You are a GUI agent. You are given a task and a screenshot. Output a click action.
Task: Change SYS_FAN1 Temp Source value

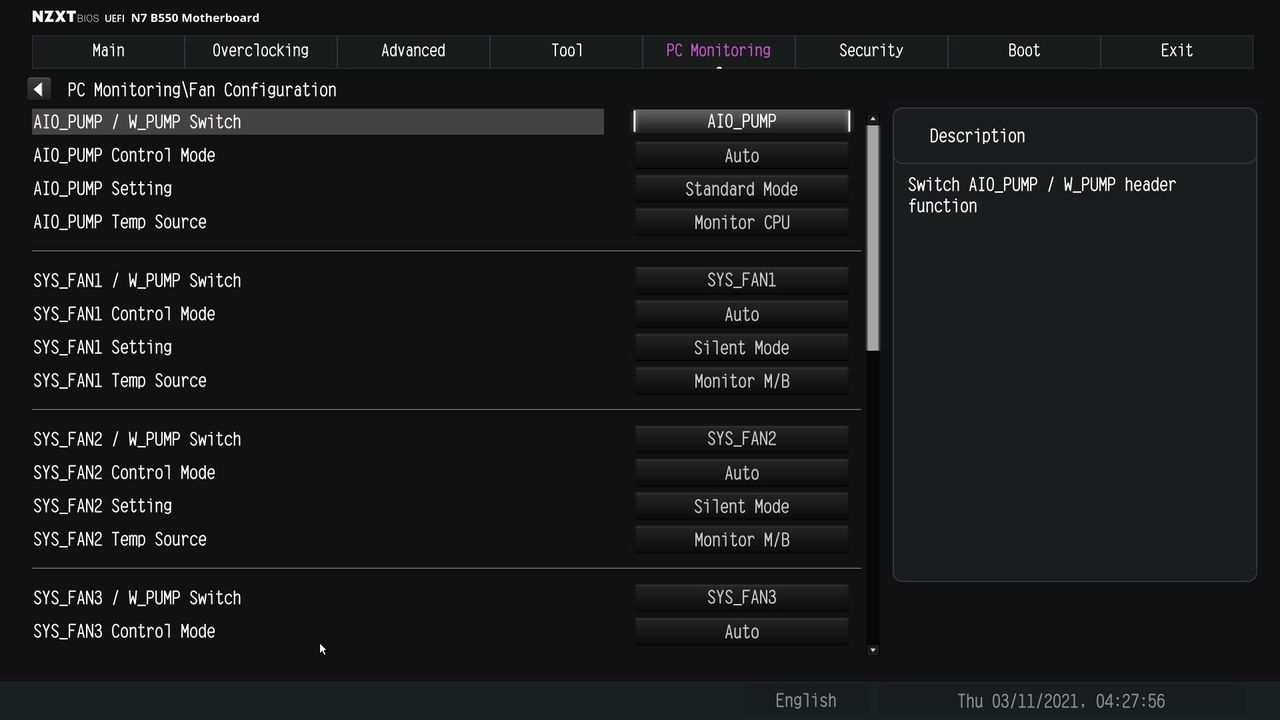[742, 382]
